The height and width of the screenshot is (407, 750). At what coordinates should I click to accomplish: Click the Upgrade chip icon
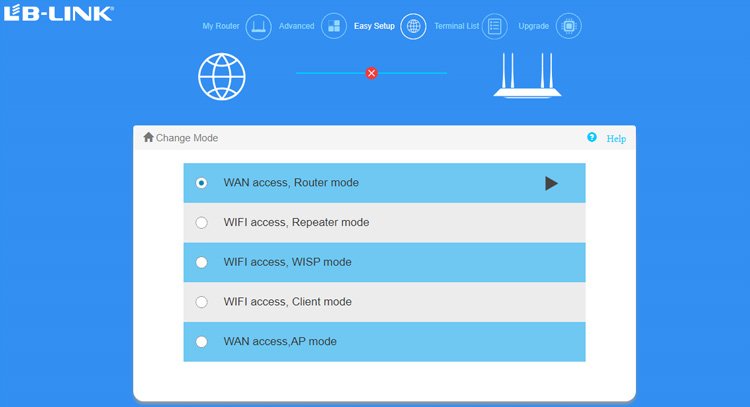(569, 26)
